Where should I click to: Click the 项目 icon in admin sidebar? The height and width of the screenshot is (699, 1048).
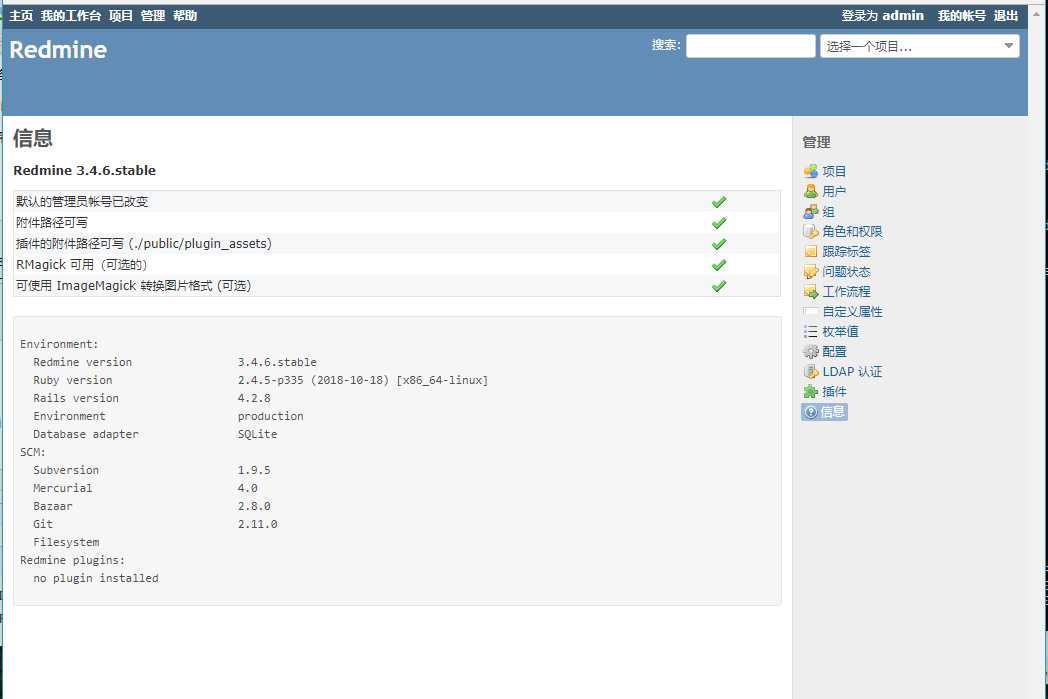pyautogui.click(x=810, y=171)
